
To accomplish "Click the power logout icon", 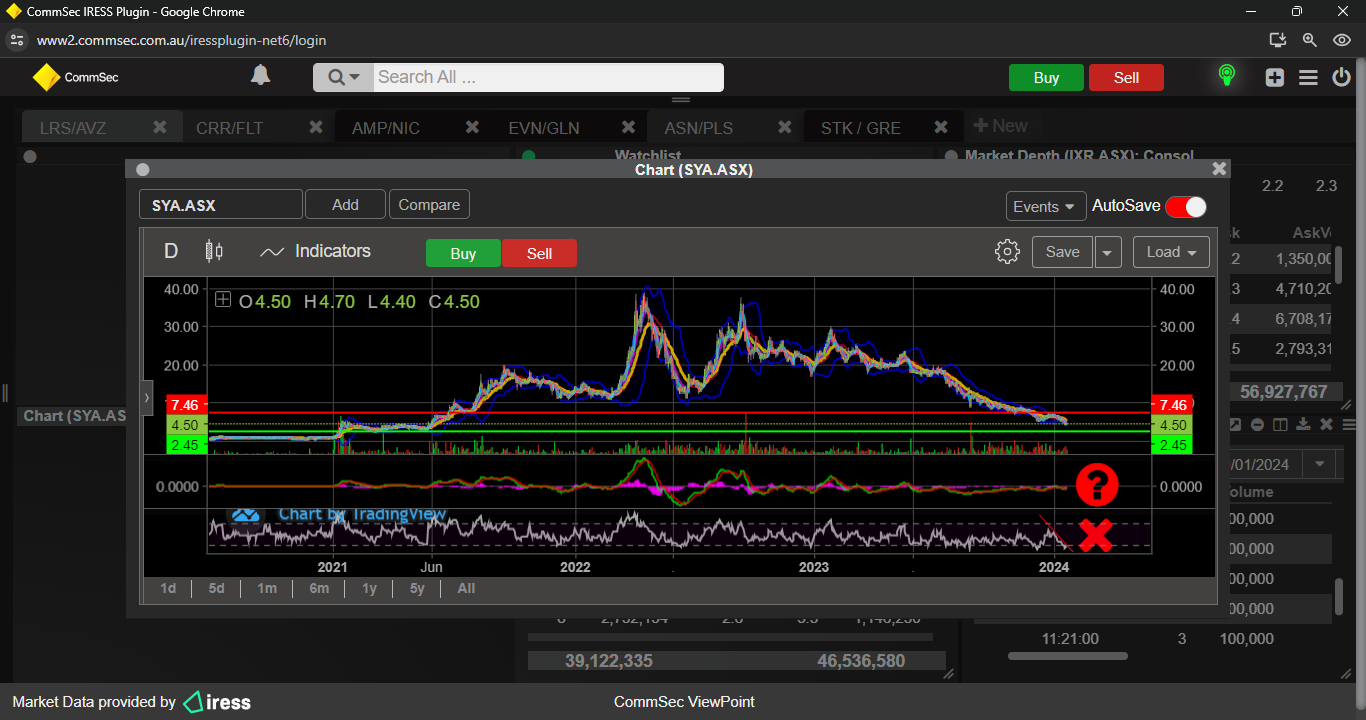I will (1341, 77).
